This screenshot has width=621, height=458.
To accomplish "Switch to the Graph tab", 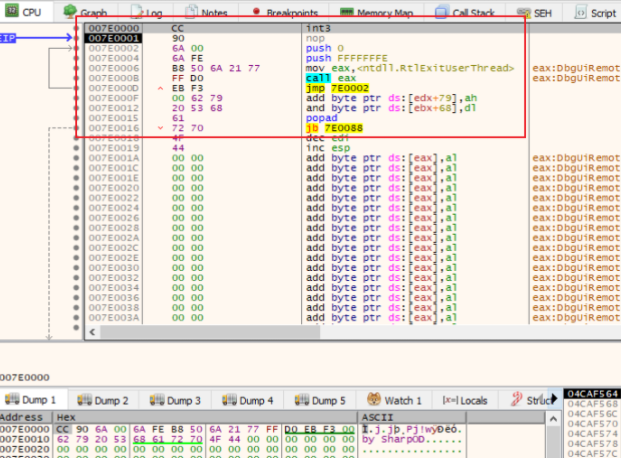I will pos(86,12).
